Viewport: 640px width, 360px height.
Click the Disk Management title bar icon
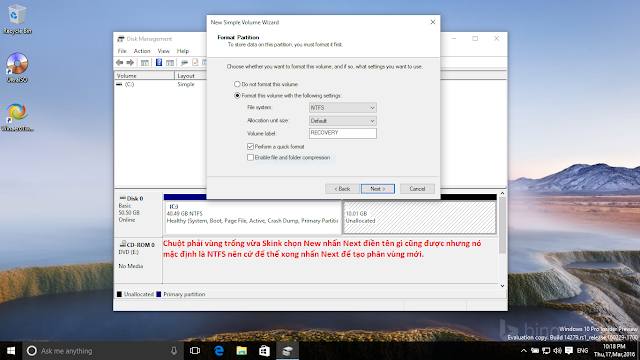click(x=120, y=39)
